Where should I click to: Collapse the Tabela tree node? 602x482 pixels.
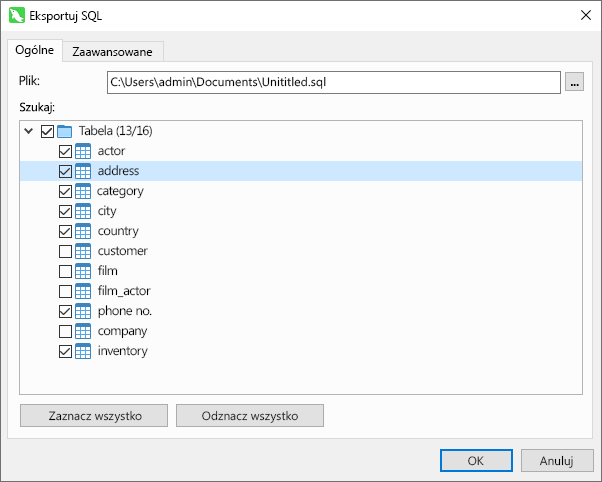coord(28,131)
